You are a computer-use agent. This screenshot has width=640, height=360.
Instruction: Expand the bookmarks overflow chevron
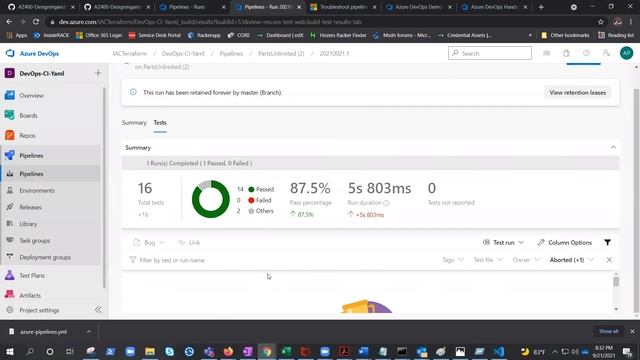(530, 36)
